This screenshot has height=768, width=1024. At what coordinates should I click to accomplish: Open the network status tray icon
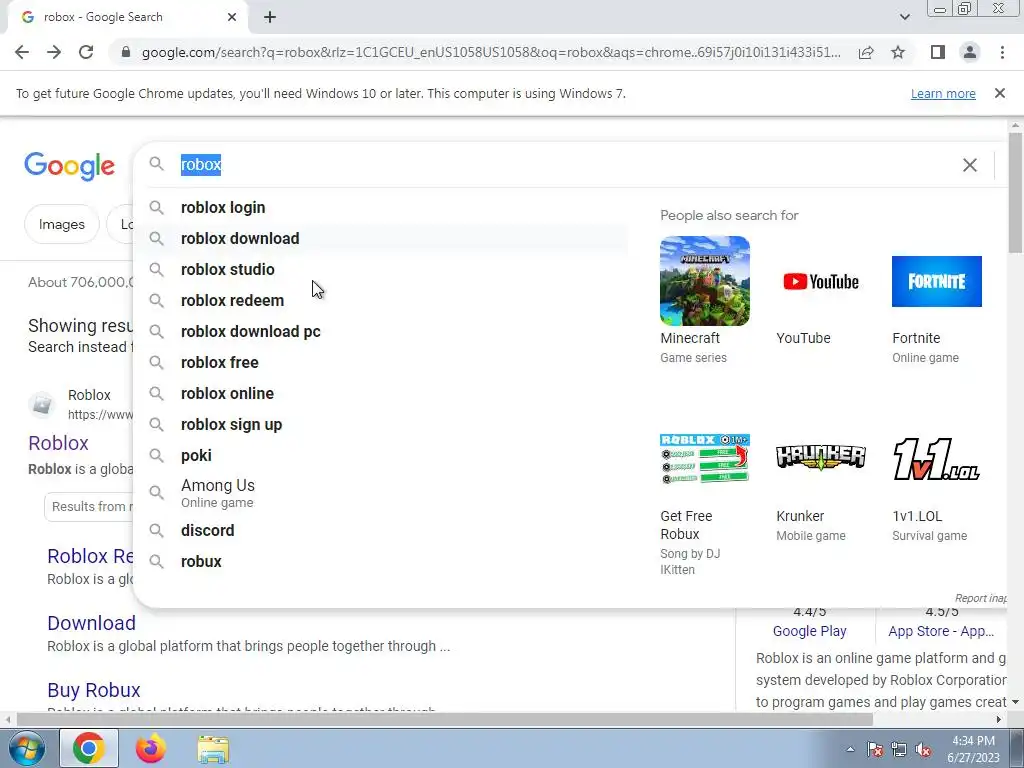899,749
